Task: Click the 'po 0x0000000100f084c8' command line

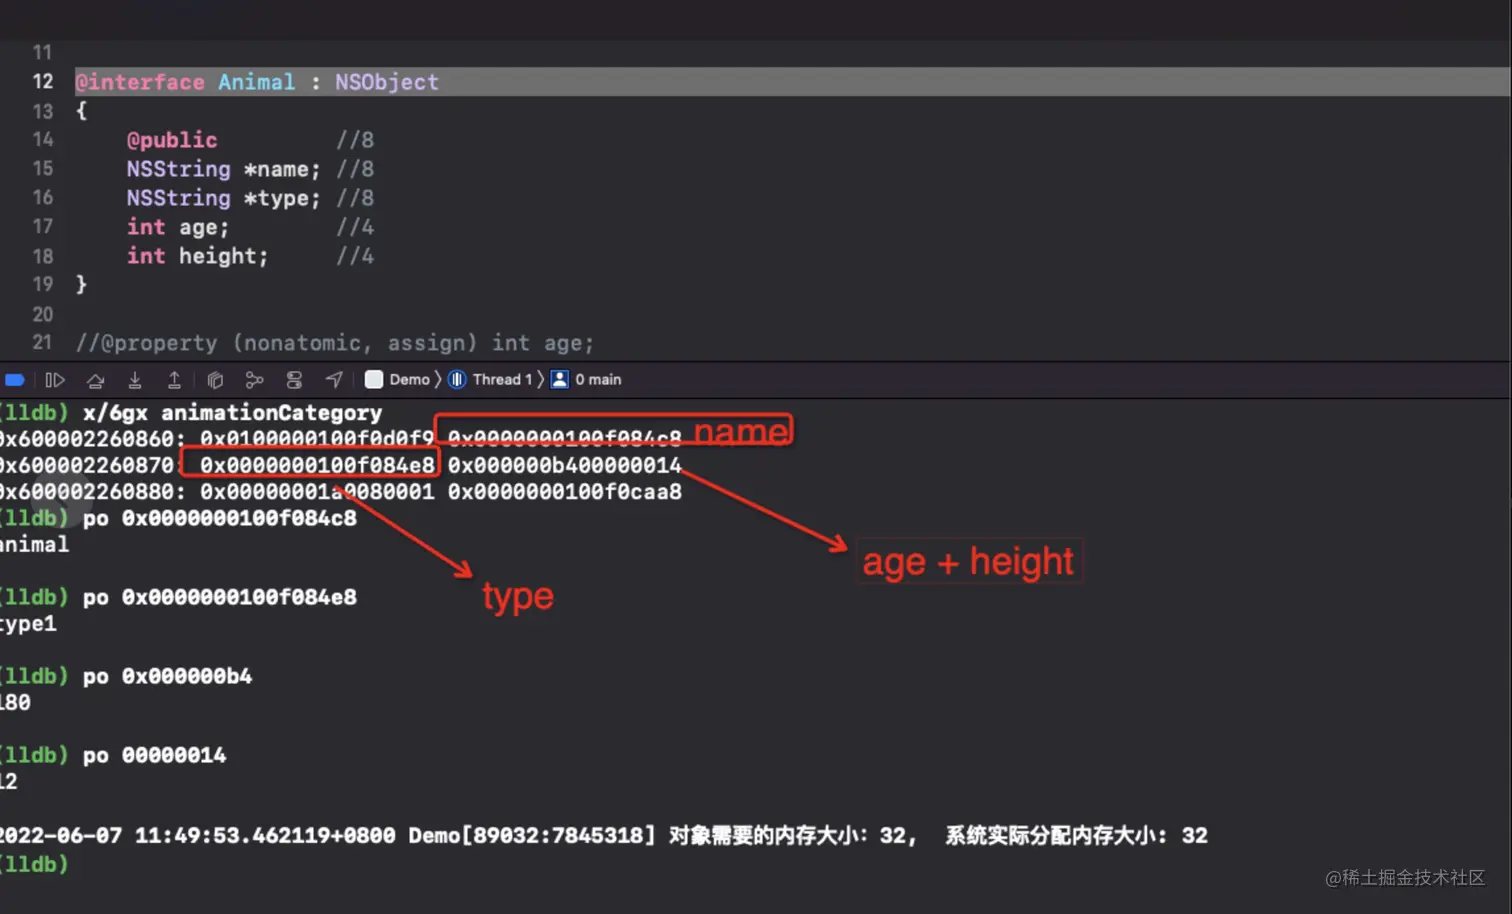Action: click(x=219, y=518)
